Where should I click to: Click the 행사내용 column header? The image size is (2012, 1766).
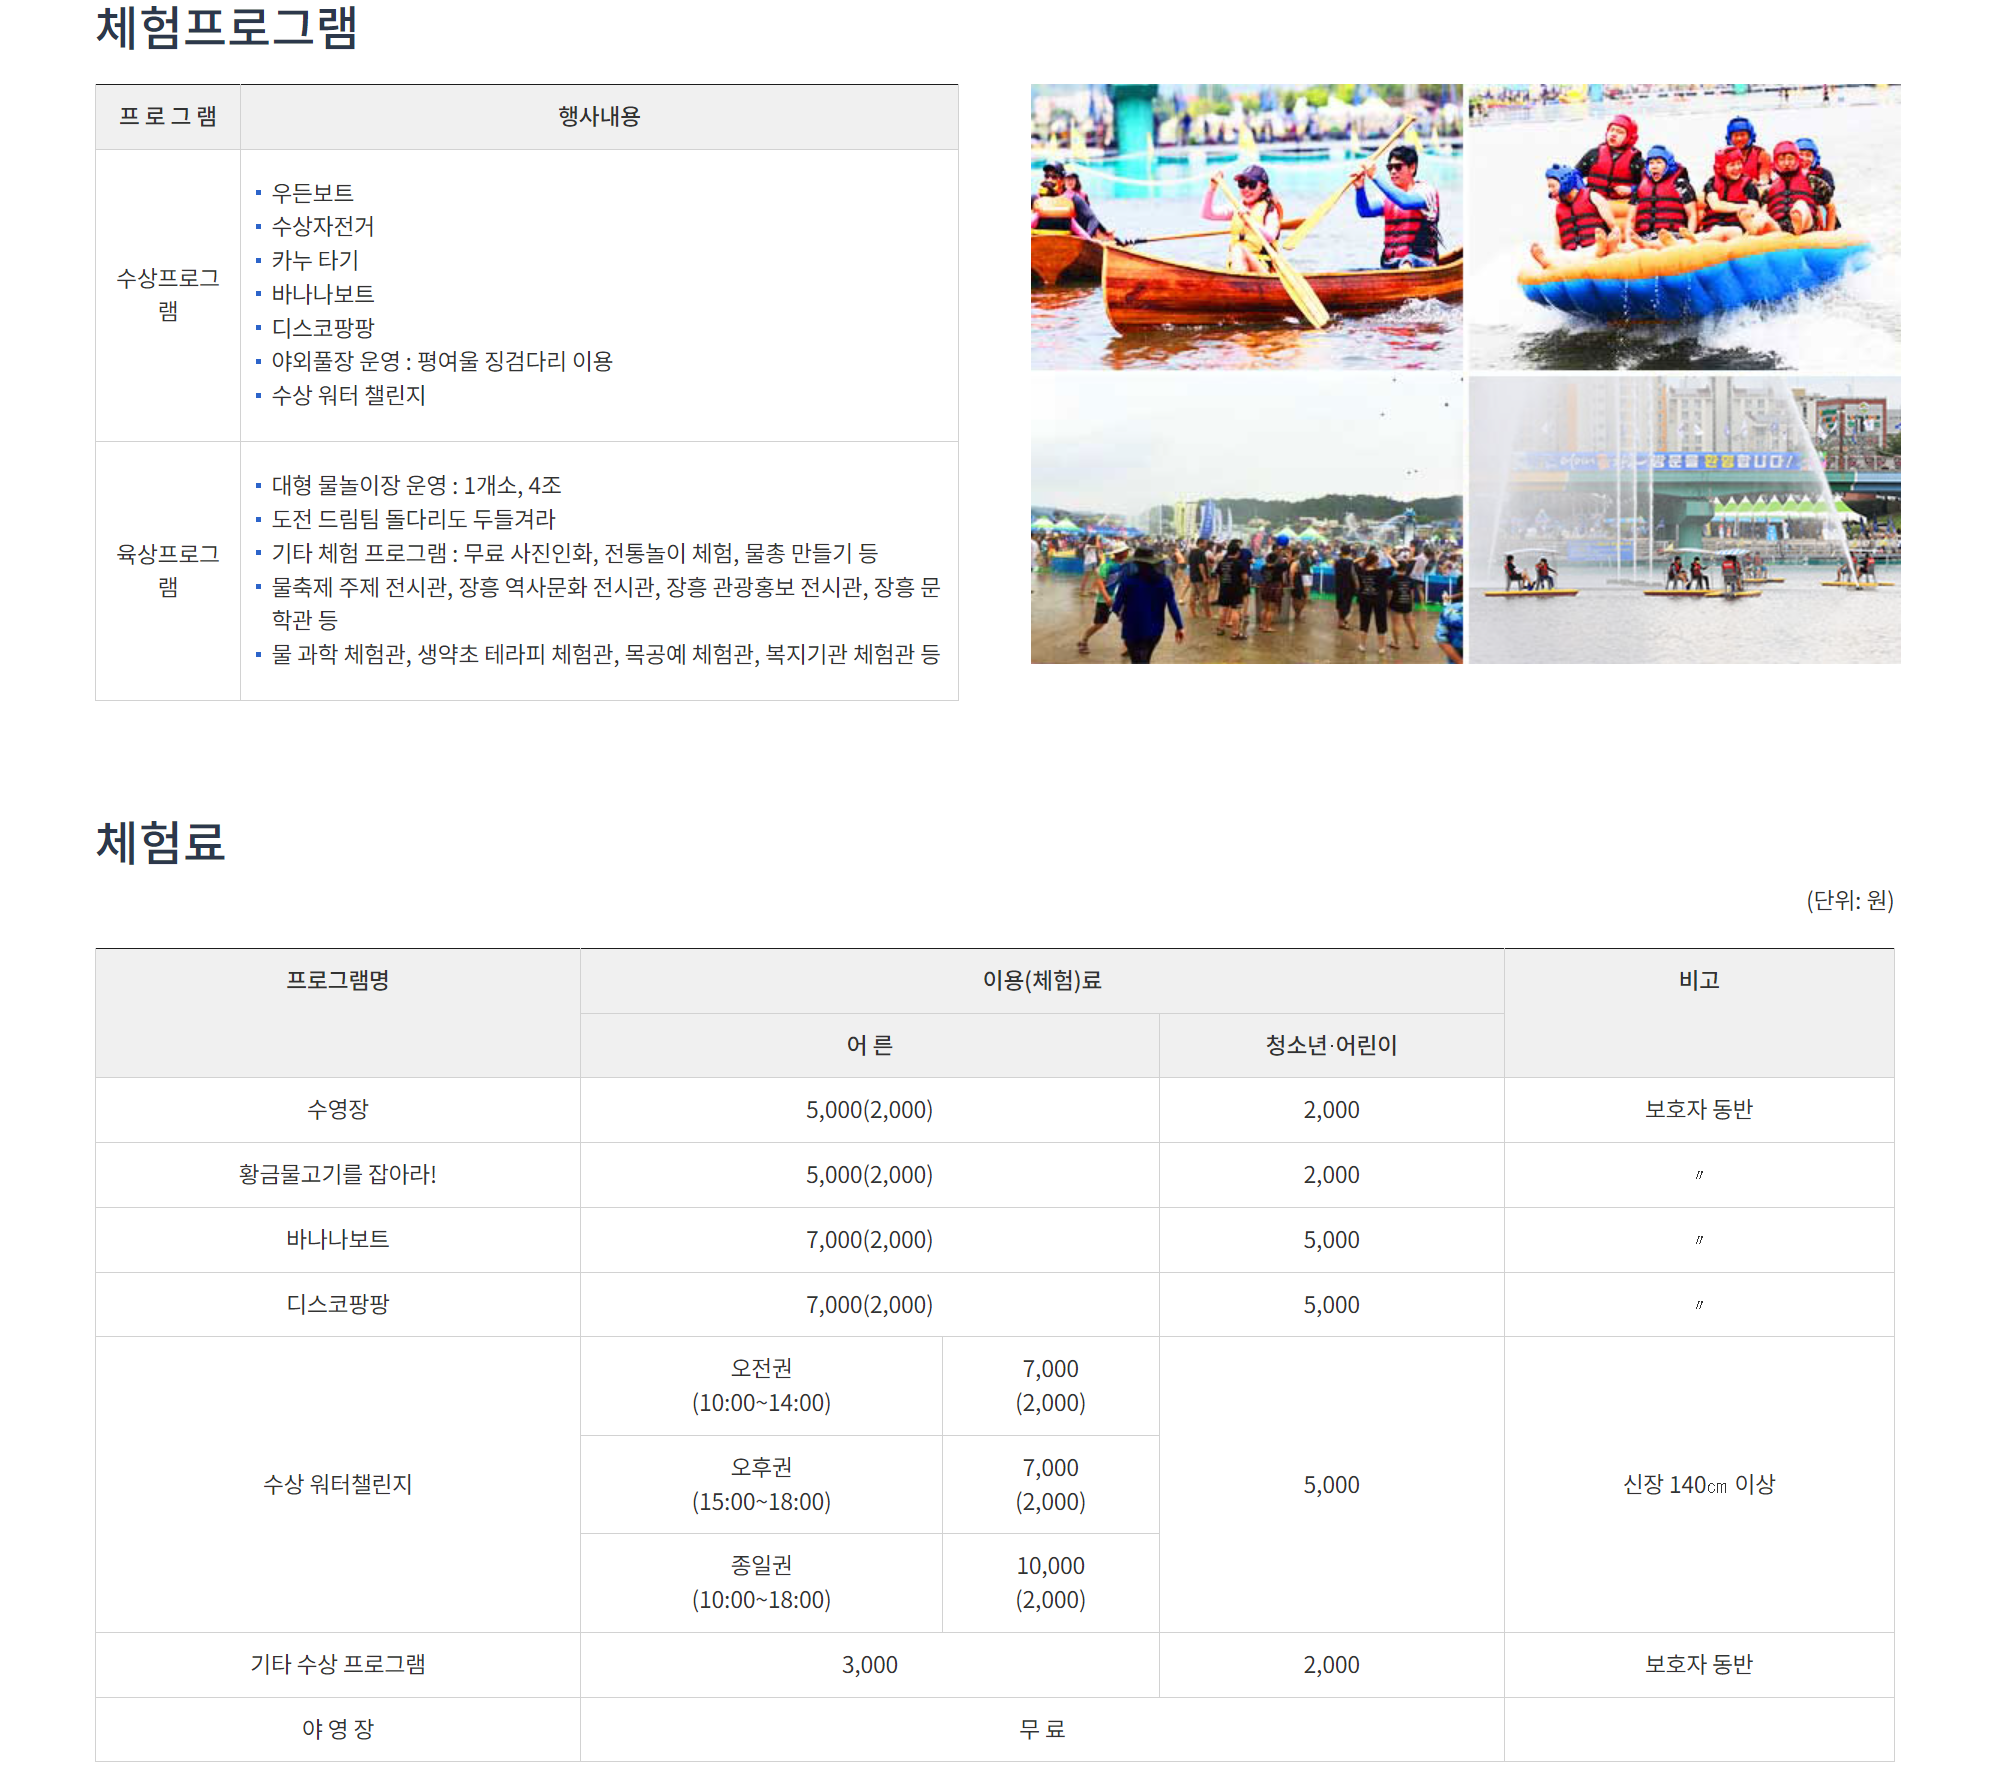tap(598, 117)
